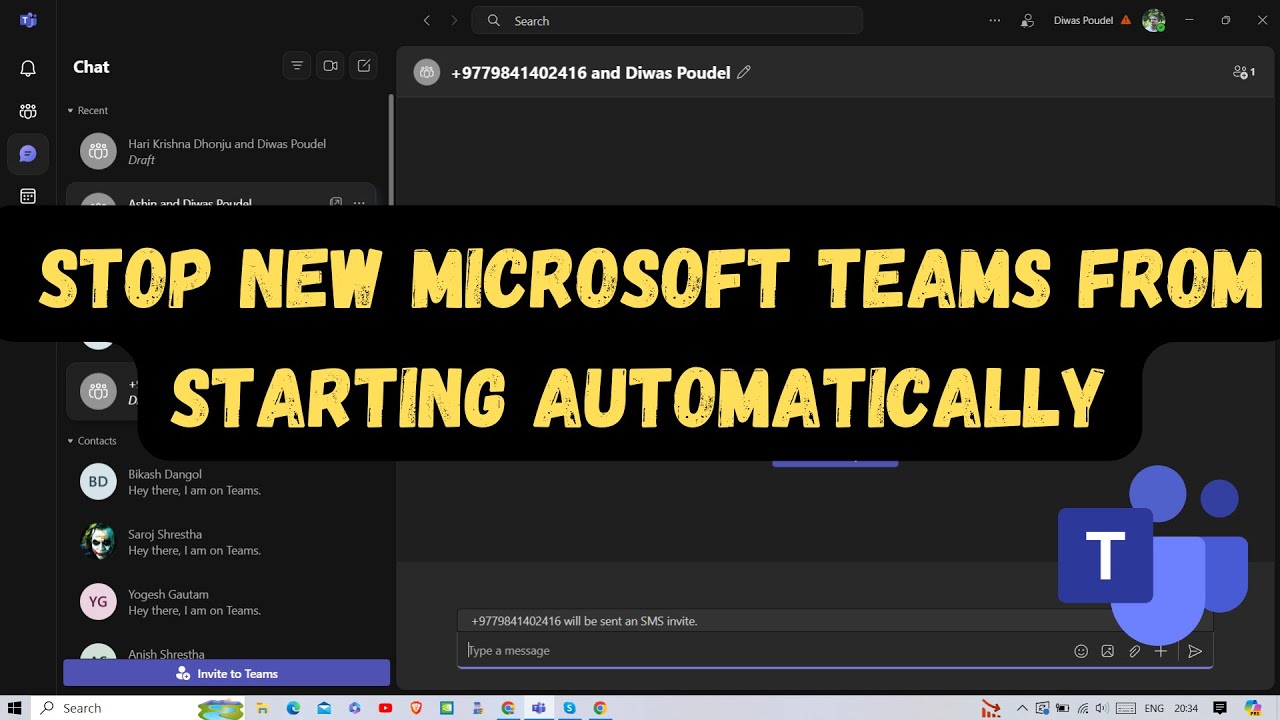This screenshot has width=1280, height=720.
Task: Open Brave browser from the taskbar
Action: [x=416, y=708]
